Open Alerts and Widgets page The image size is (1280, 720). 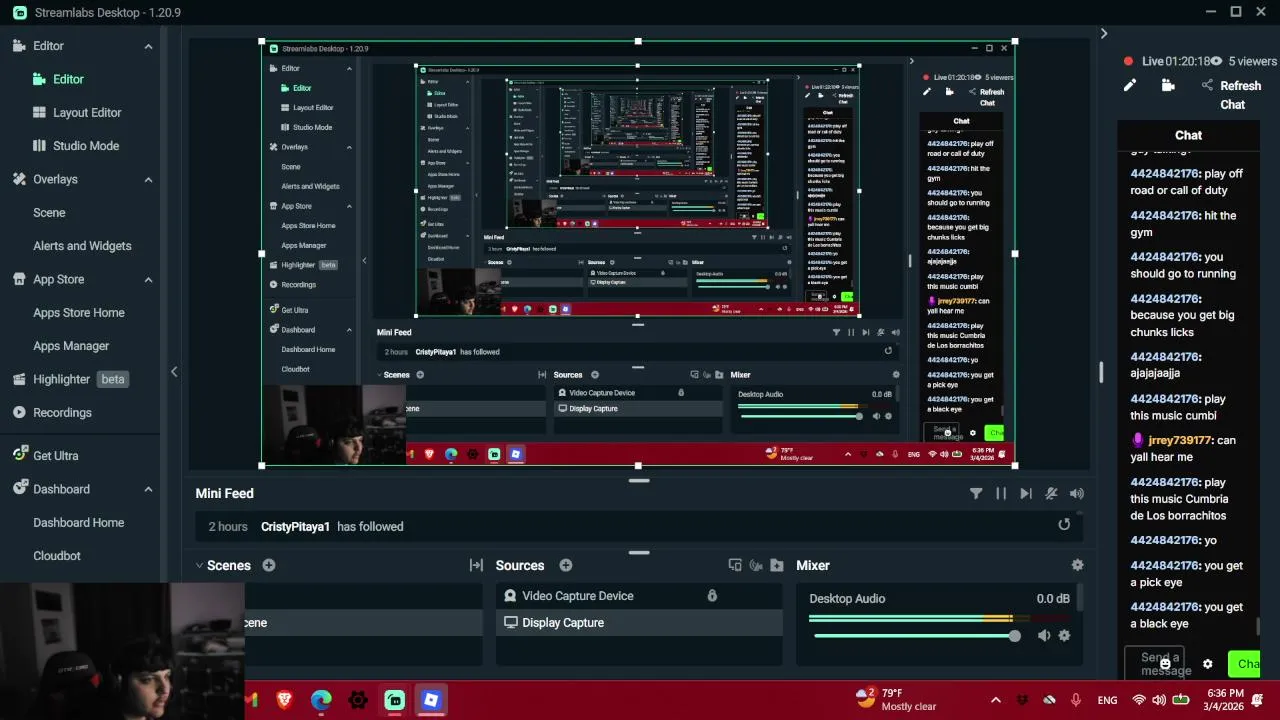click(x=82, y=245)
